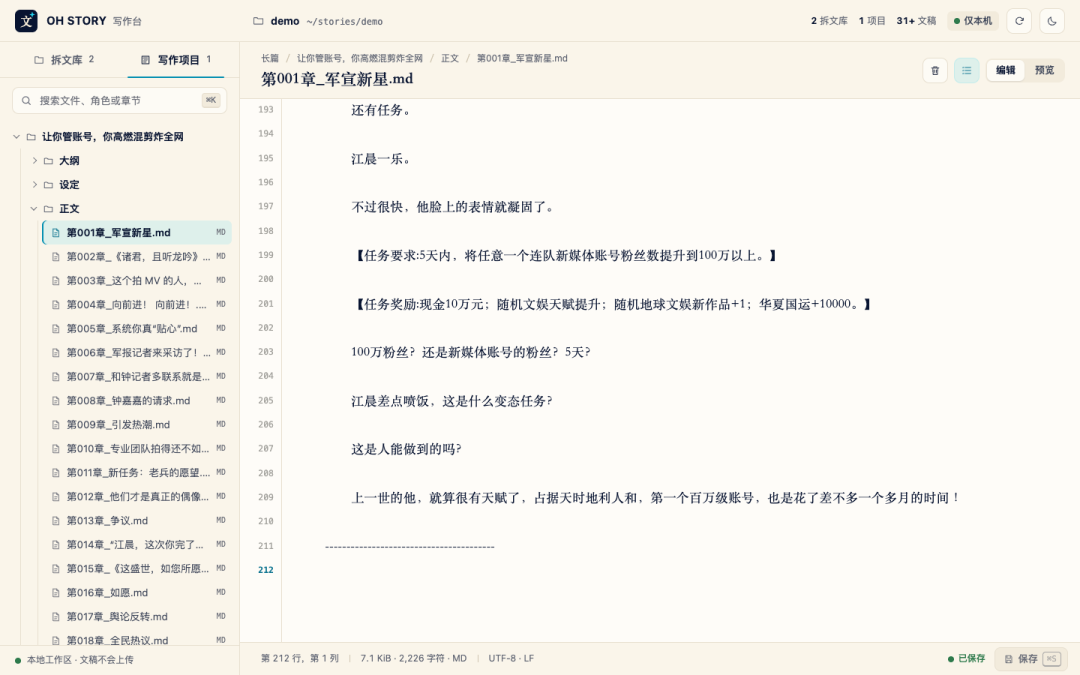Expand the 设定 folder

(x=34, y=185)
